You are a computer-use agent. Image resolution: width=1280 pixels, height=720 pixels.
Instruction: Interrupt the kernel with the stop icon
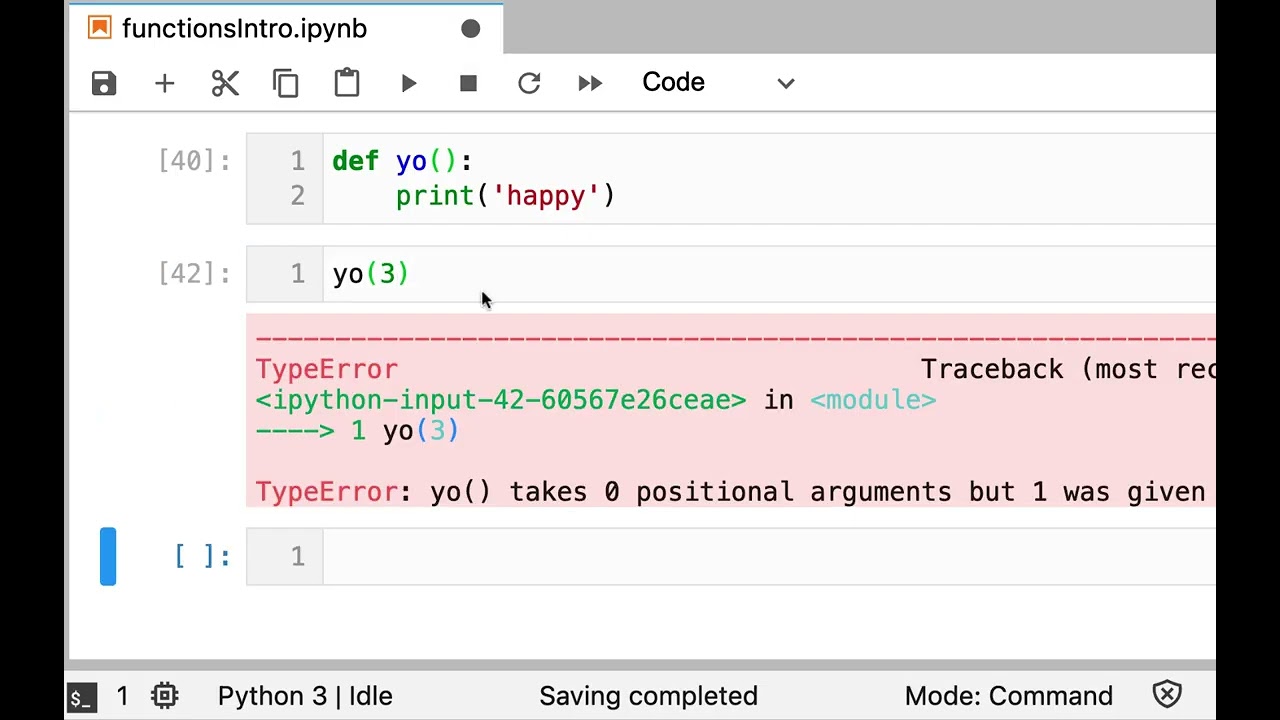pyautogui.click(x=468, y=83)
